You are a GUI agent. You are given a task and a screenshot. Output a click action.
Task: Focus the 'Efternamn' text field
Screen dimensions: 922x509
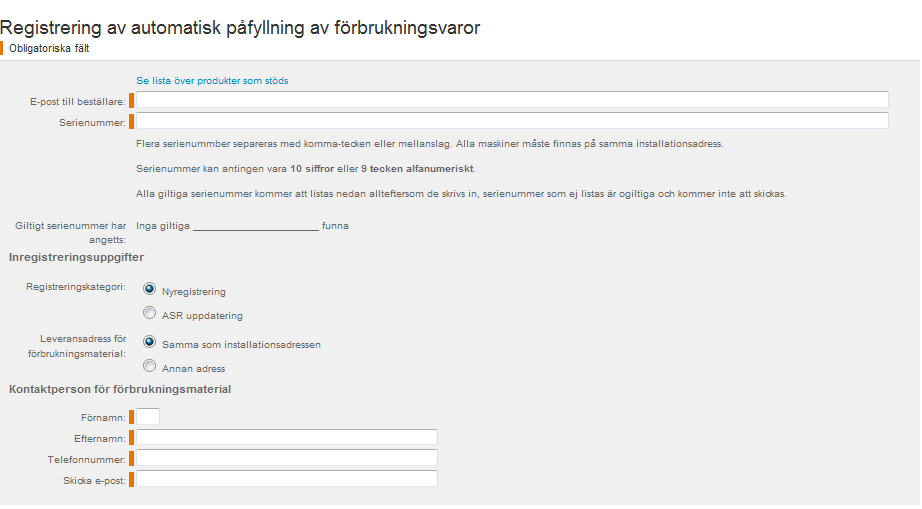287,437
